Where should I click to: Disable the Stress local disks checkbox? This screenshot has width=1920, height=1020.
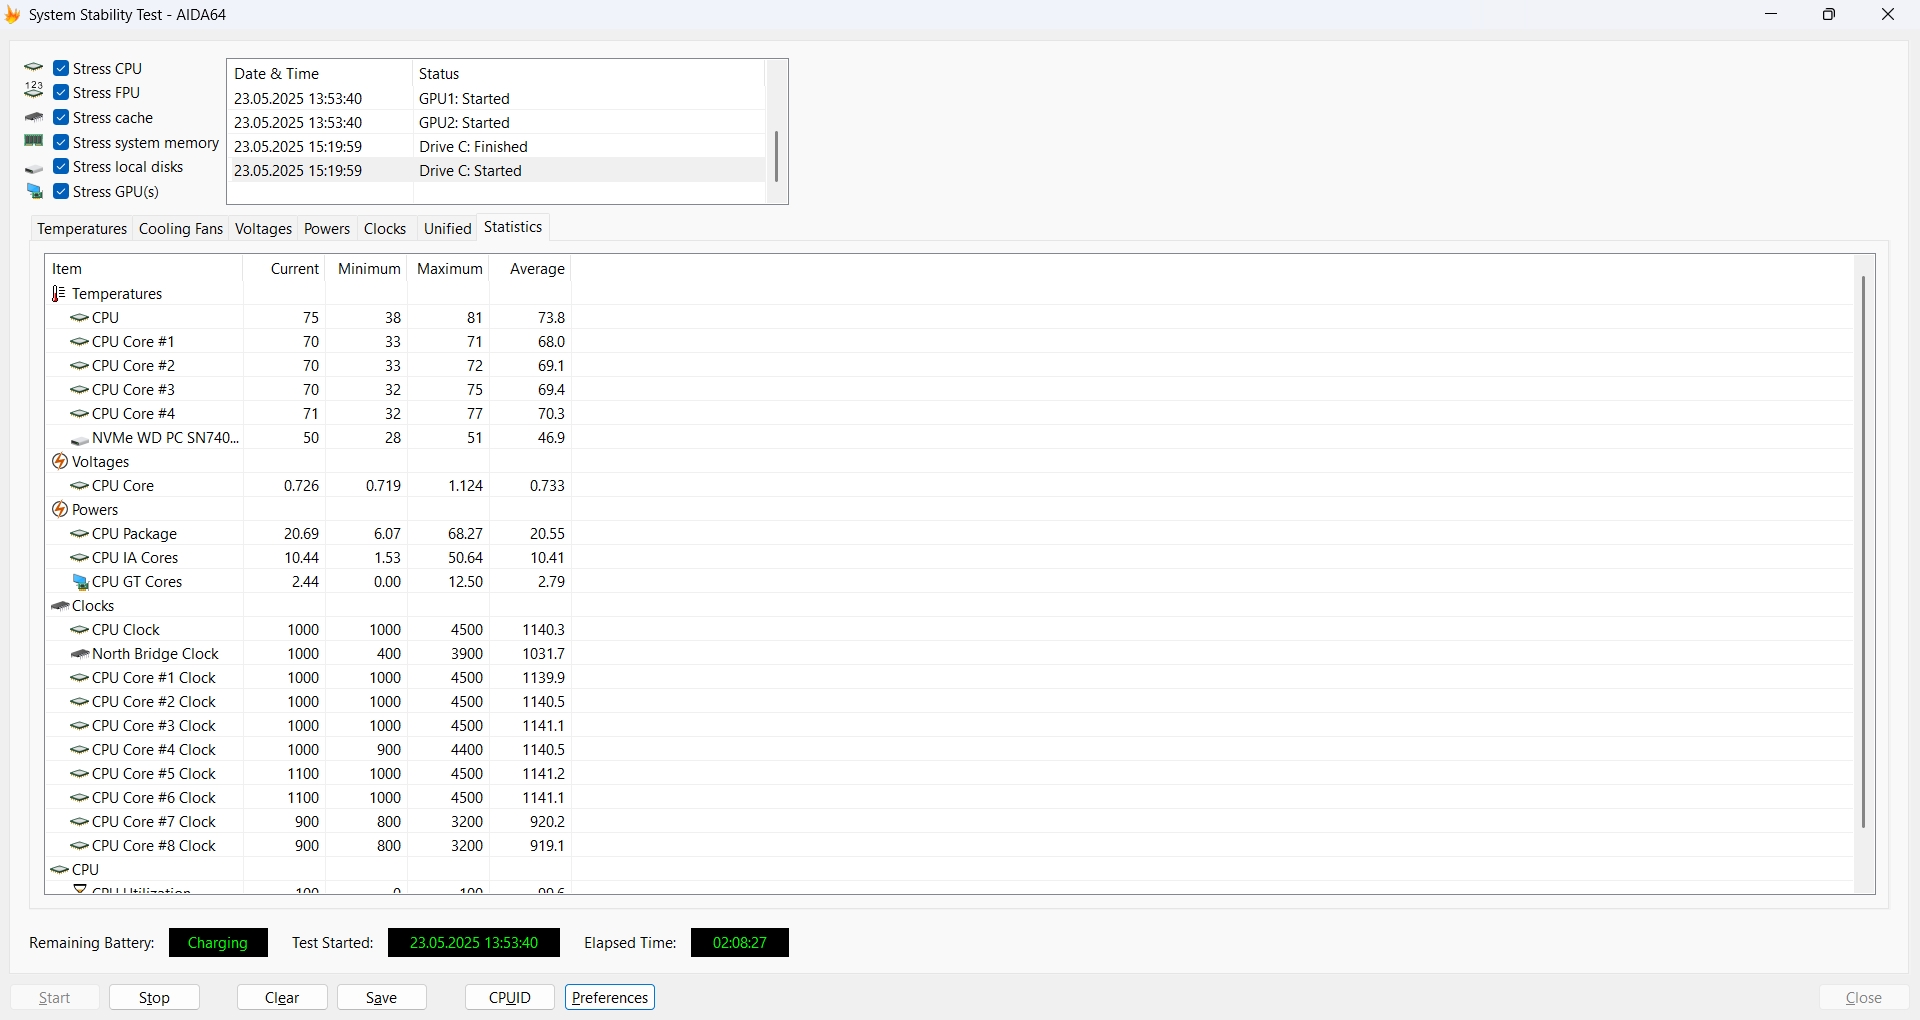[61, 167]
